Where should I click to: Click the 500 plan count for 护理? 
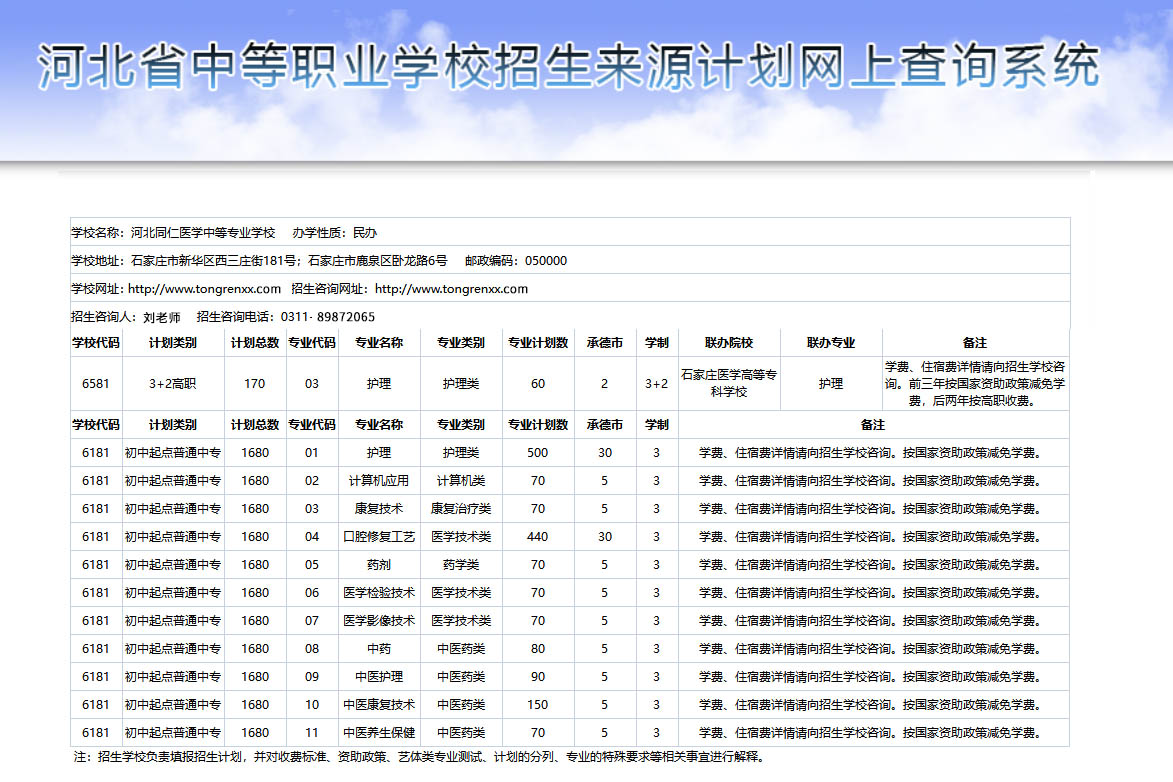tap(538, 453)
